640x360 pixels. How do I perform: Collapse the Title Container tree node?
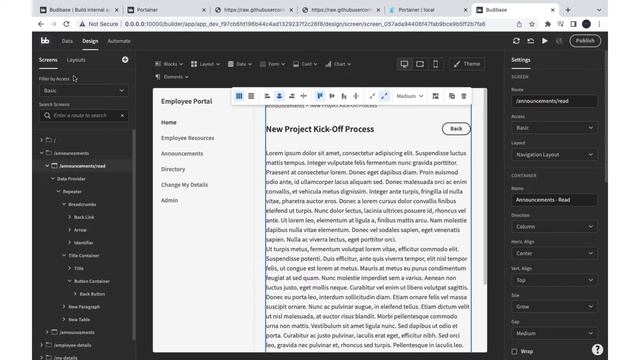(64, 255)
